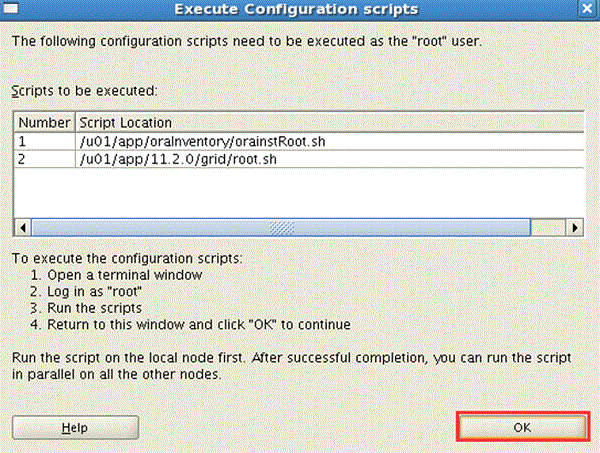Select row number 2 cell

click(x=44, y=159)
